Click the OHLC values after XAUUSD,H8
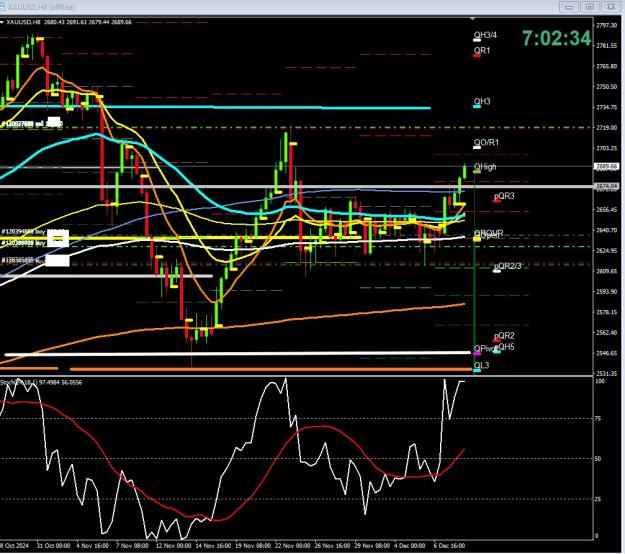This screenshot has height=554, width=625. [x=88, y=22]
